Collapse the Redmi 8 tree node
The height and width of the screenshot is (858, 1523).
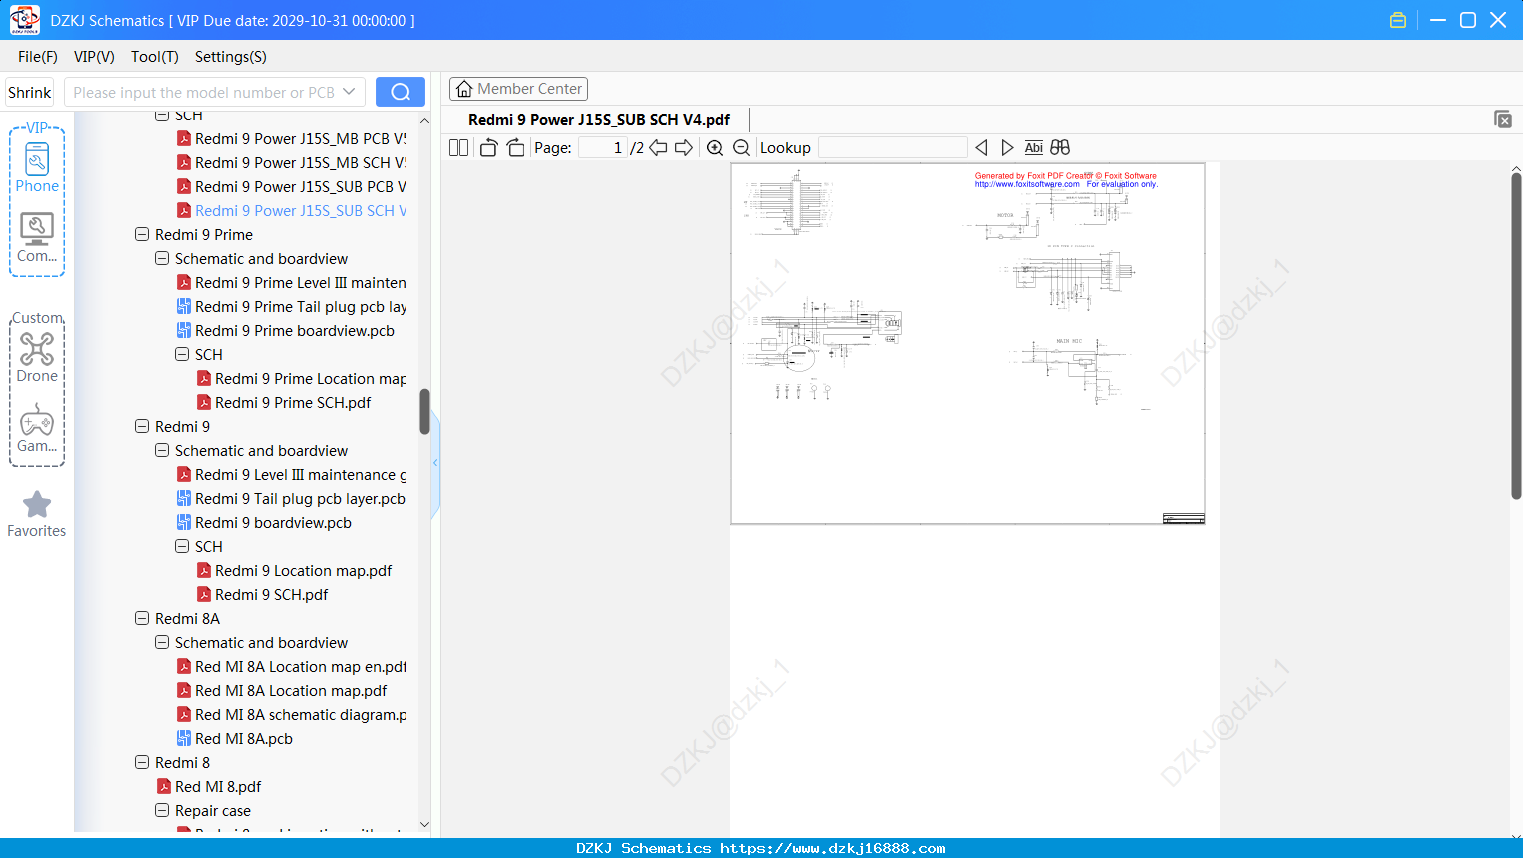pyautogui.click(x=142, y=762)
